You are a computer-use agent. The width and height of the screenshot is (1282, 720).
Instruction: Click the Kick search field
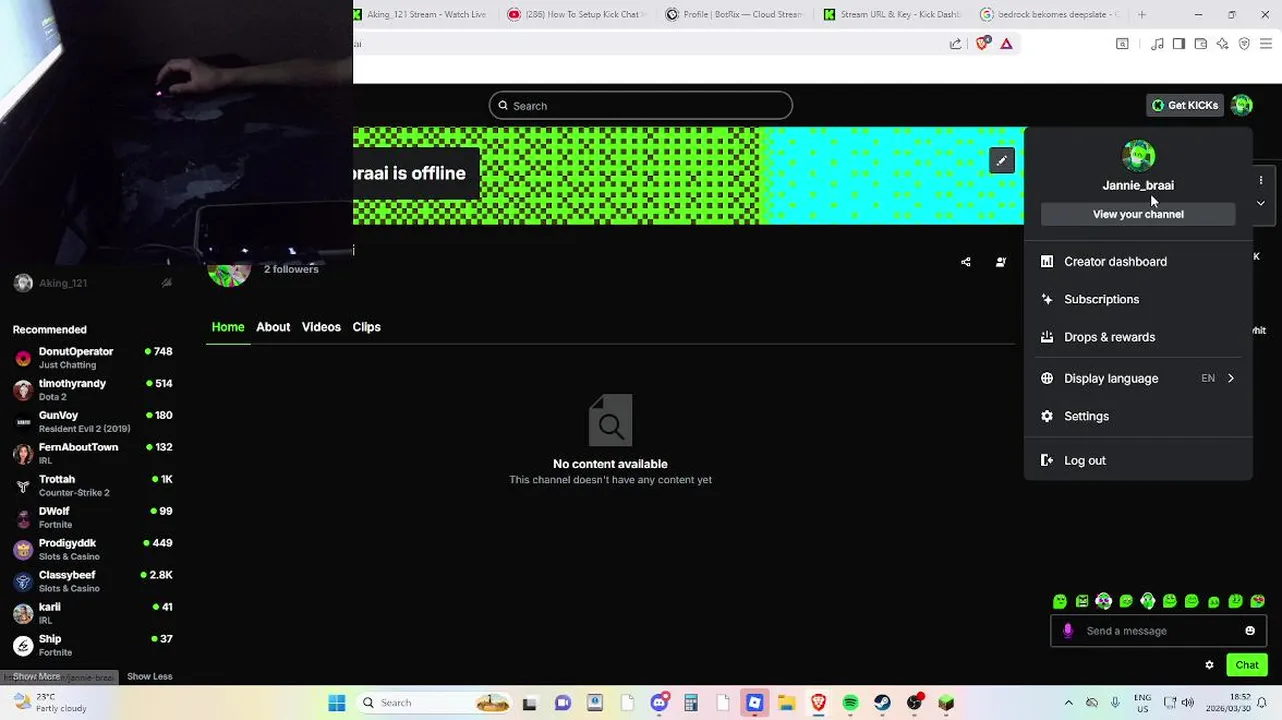point(641,106)
